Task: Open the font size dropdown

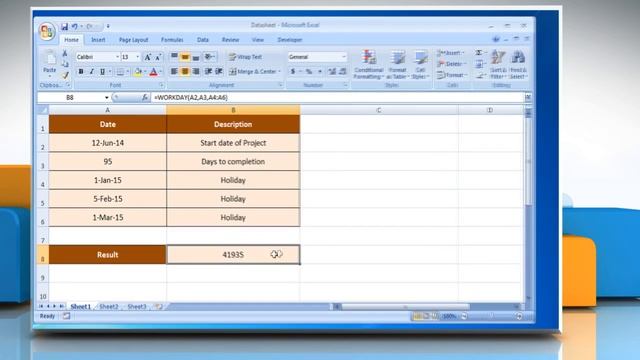Action: click(138, 57)
